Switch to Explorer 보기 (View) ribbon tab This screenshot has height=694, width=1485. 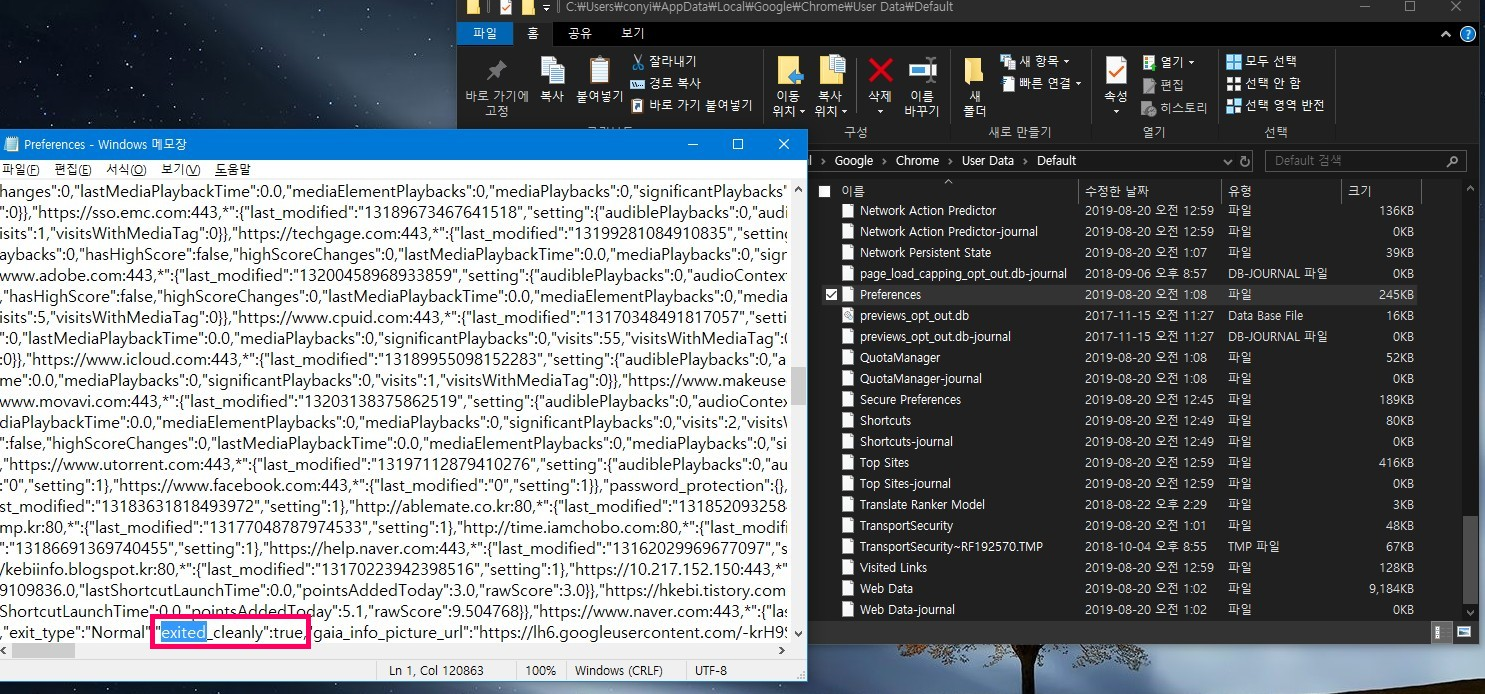[x=632, y=33]
